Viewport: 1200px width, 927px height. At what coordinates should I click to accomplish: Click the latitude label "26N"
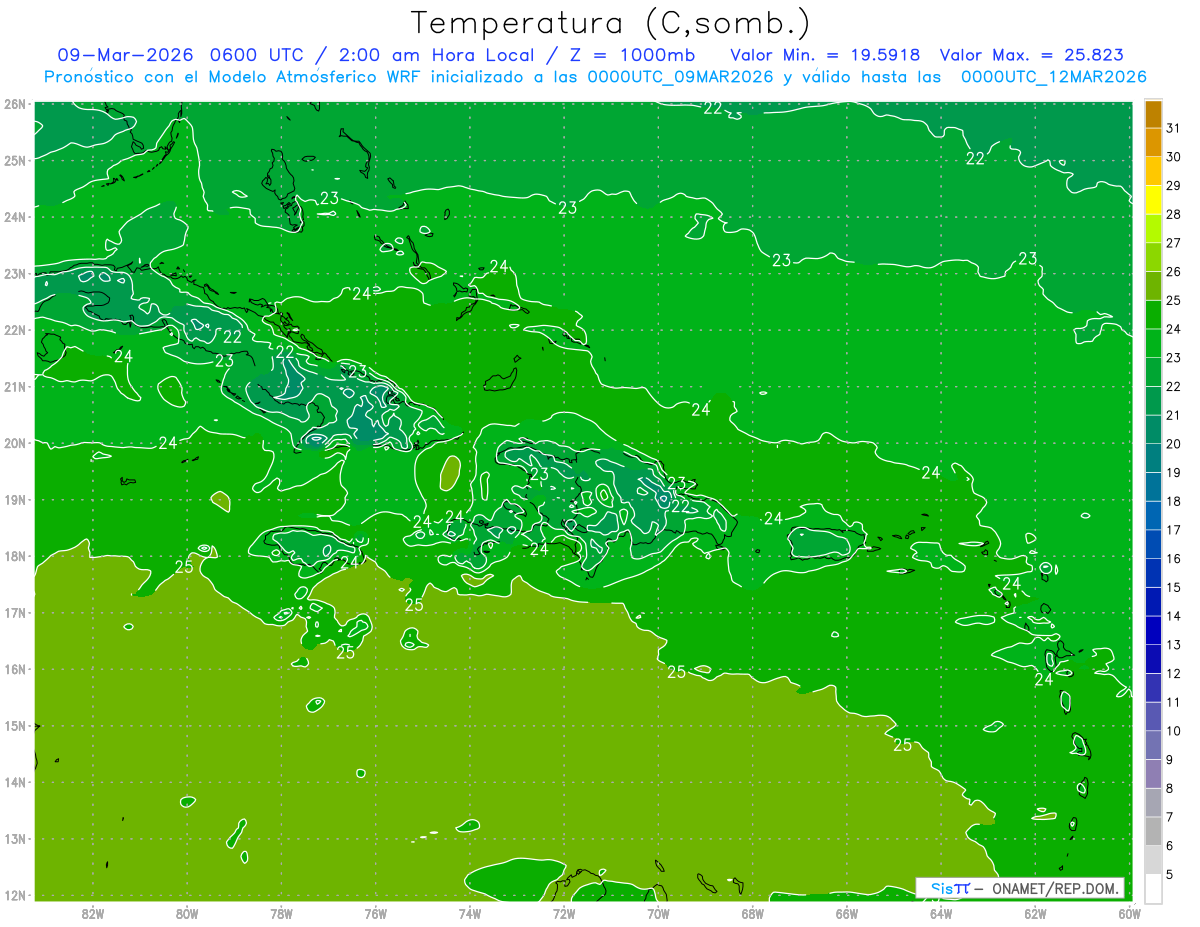[x=14, y=104]
